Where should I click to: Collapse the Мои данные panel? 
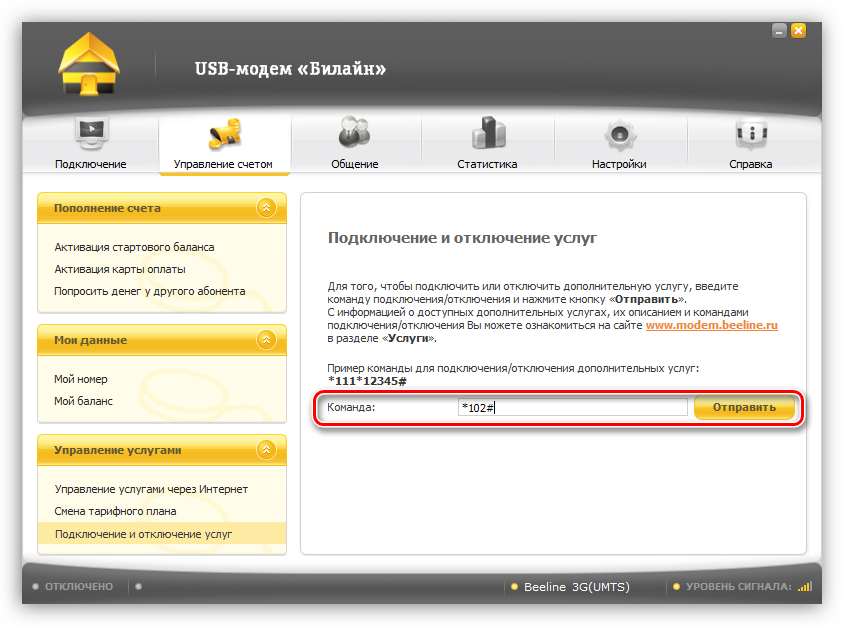click(265, 340)
